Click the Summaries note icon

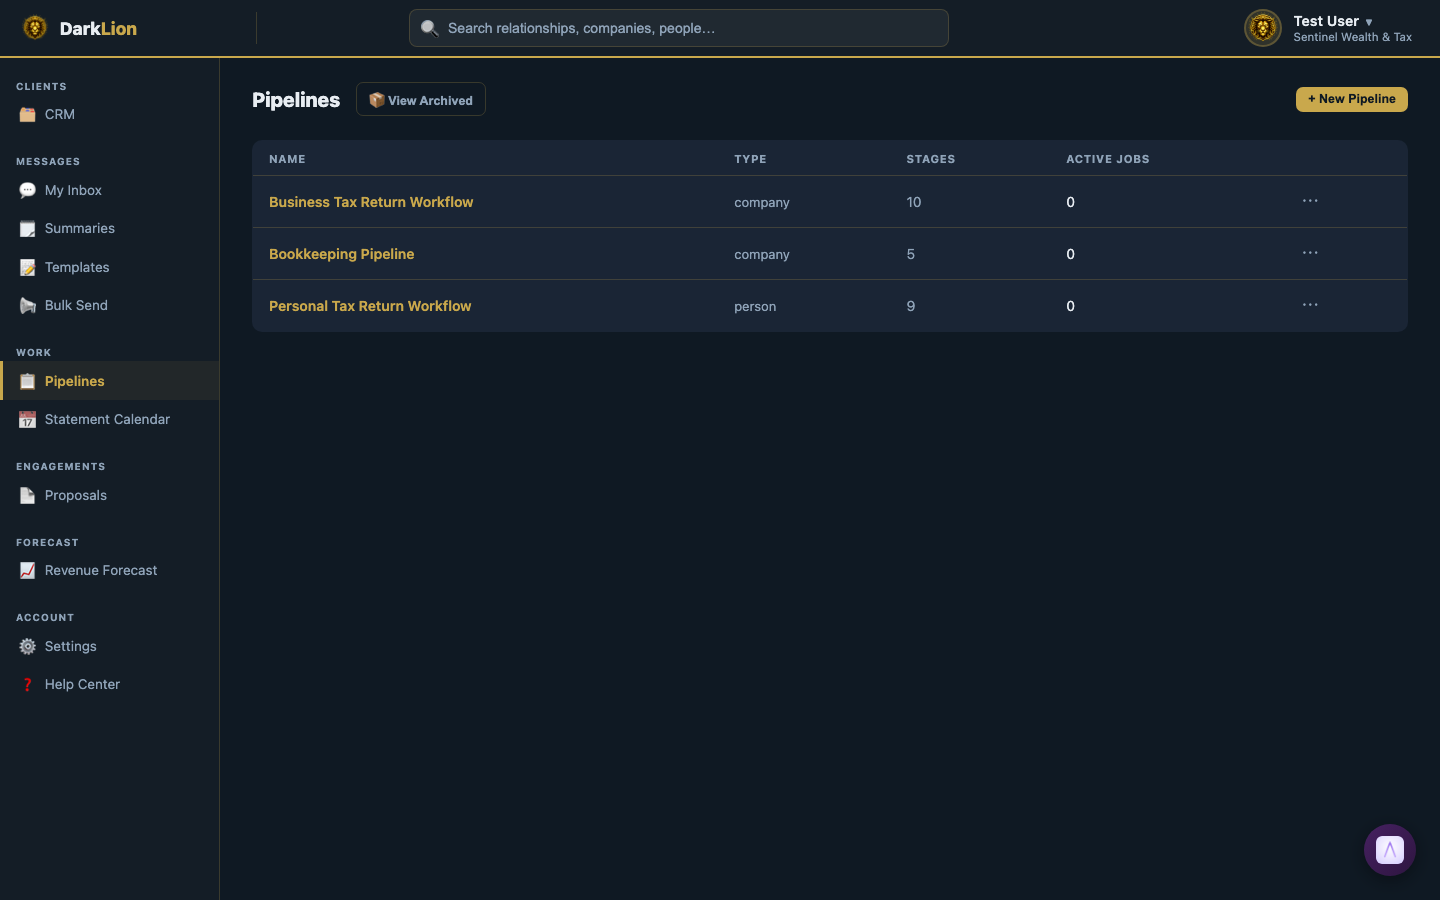(27, 229)
